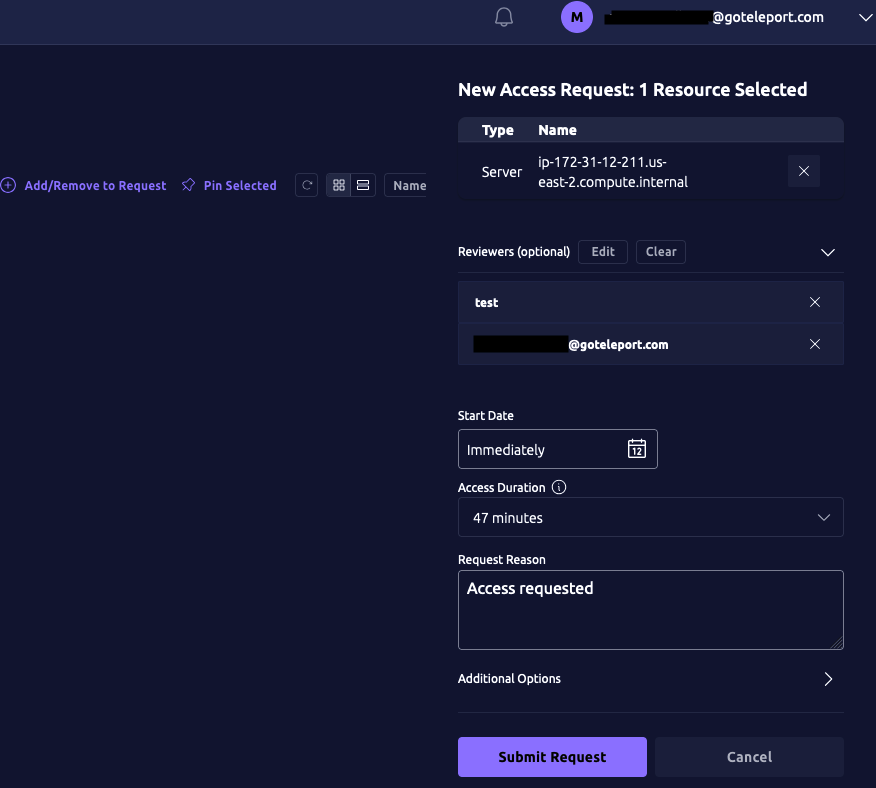Image resolution: width=876 pixels, height=788 pixels.
Task: Collapse the Reviewers section
Action: [x=828, y=252]
